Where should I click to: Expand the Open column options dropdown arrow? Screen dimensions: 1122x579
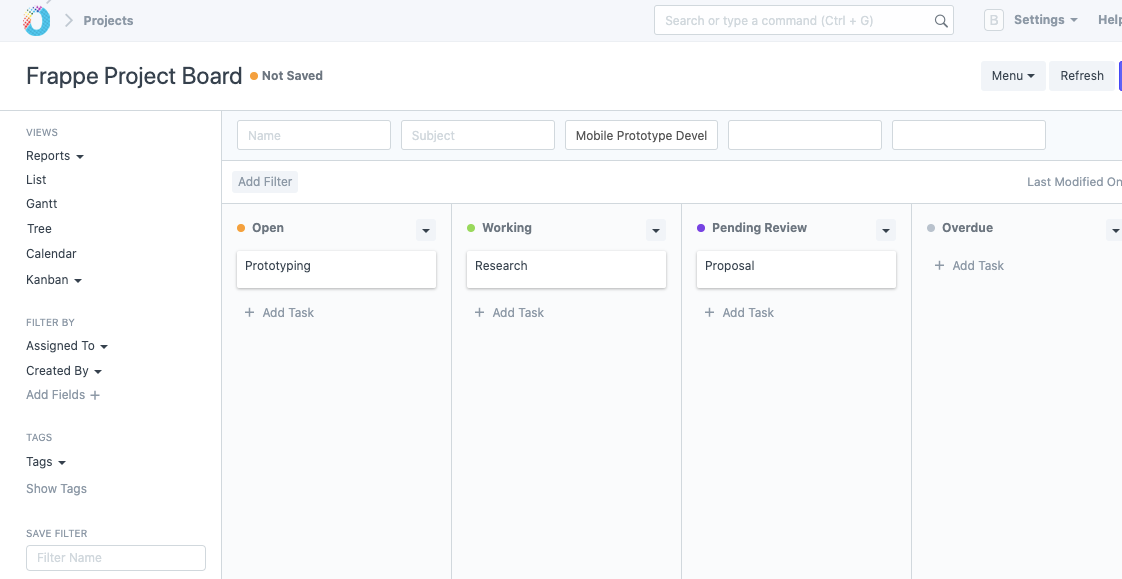(426, 230)
